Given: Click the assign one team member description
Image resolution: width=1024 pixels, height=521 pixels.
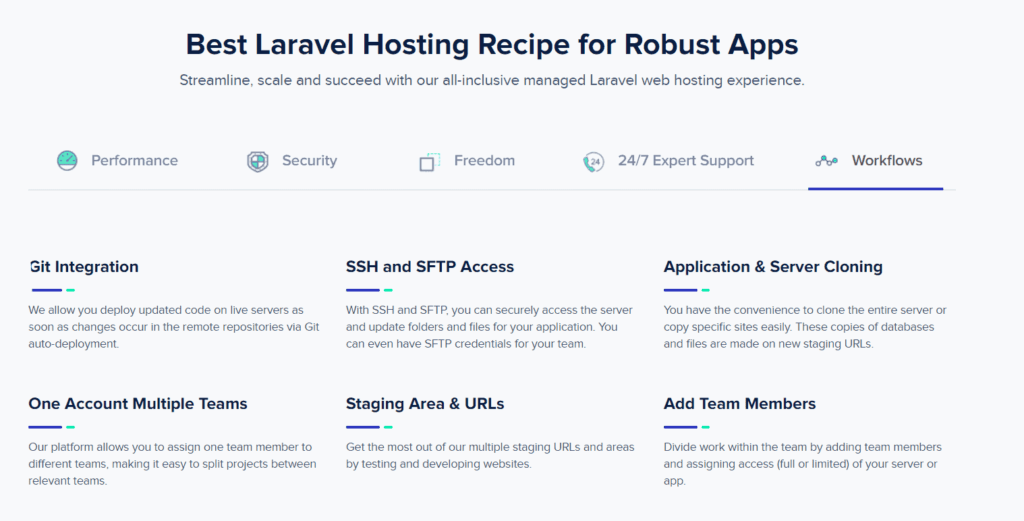Looking at the screenshot, I should [172, 464].
